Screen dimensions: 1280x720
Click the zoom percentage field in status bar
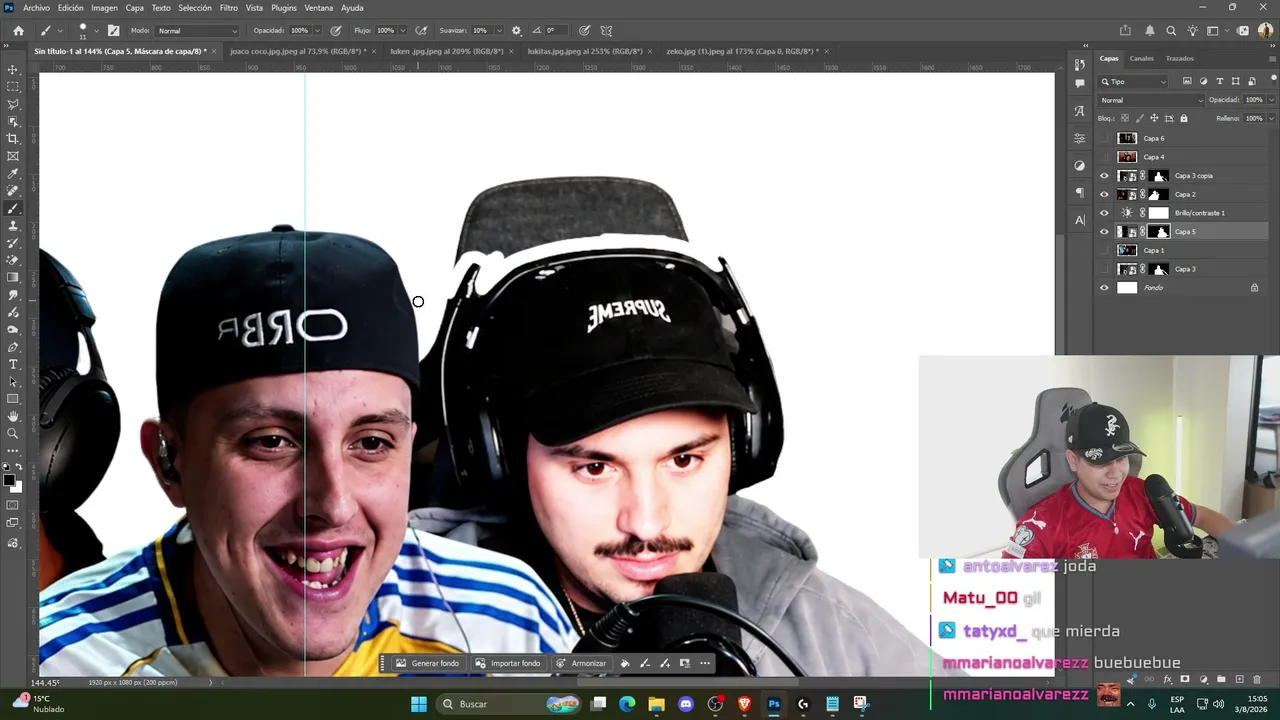click(45, 683)
